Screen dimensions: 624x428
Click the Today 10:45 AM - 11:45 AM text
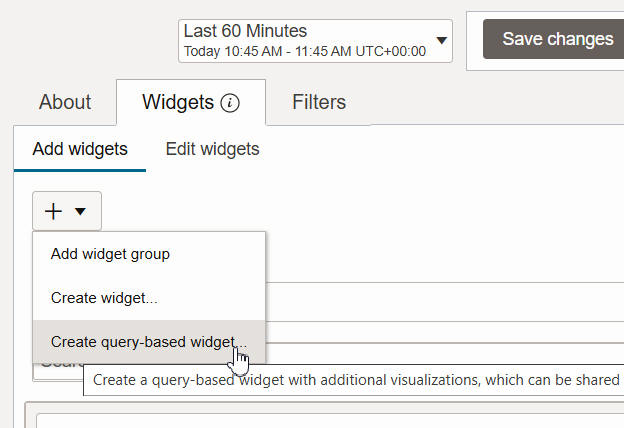pos(304,51)
